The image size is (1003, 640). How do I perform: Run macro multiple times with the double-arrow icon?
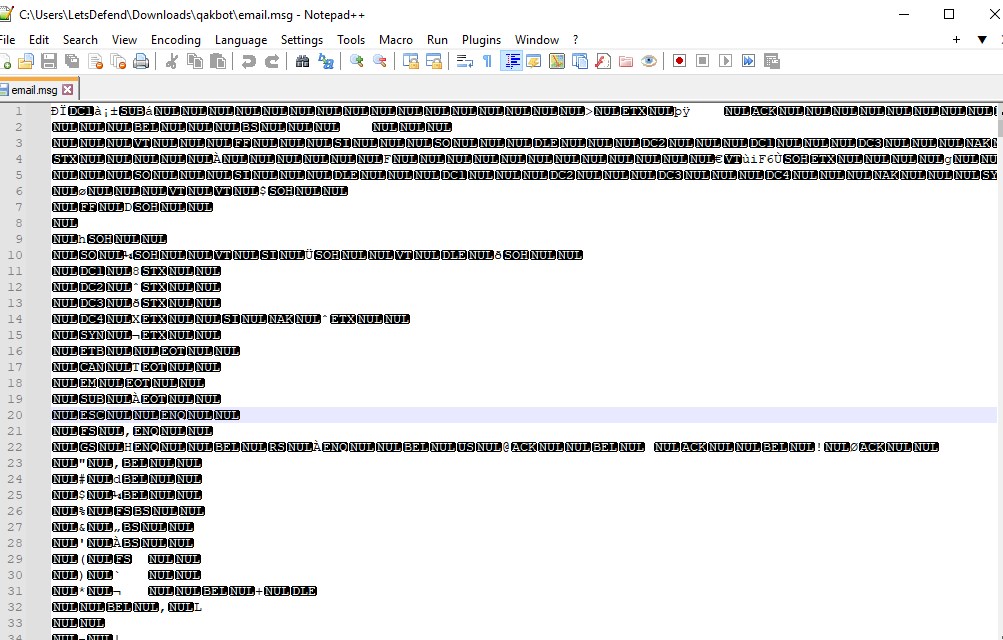(748, 61)
